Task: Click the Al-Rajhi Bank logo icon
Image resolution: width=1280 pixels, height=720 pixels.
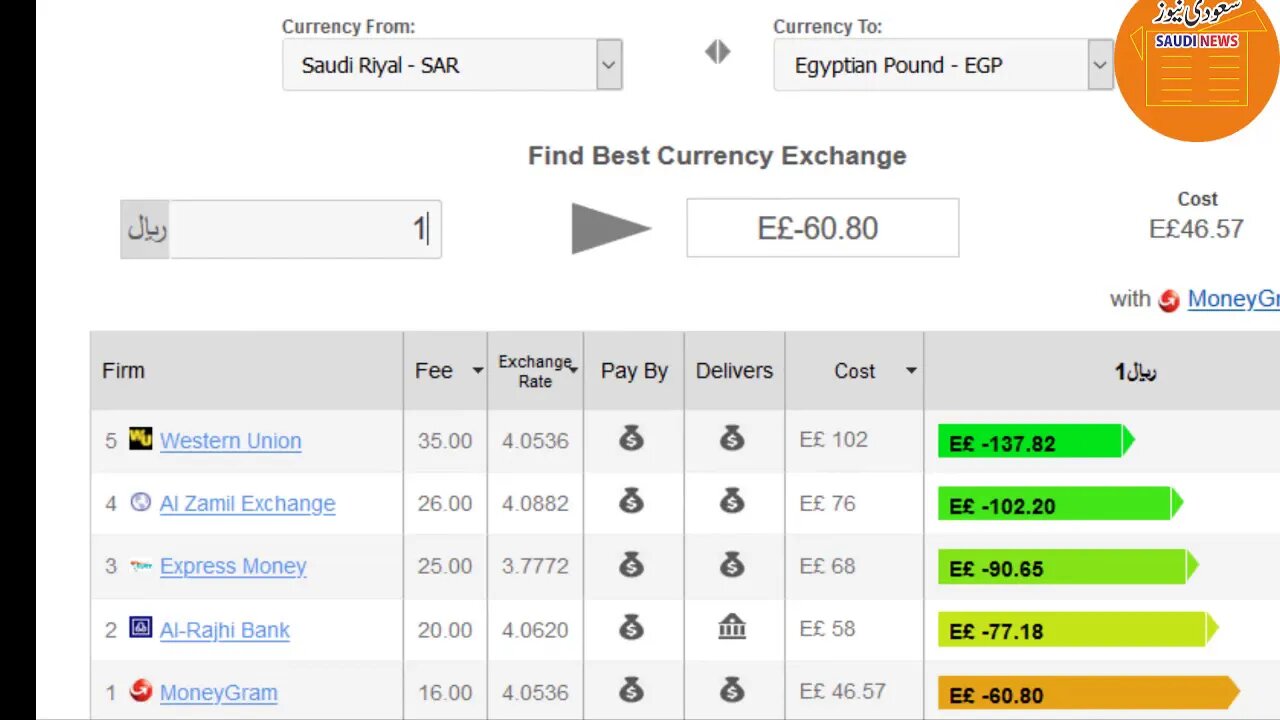Action: pos(141,628)
